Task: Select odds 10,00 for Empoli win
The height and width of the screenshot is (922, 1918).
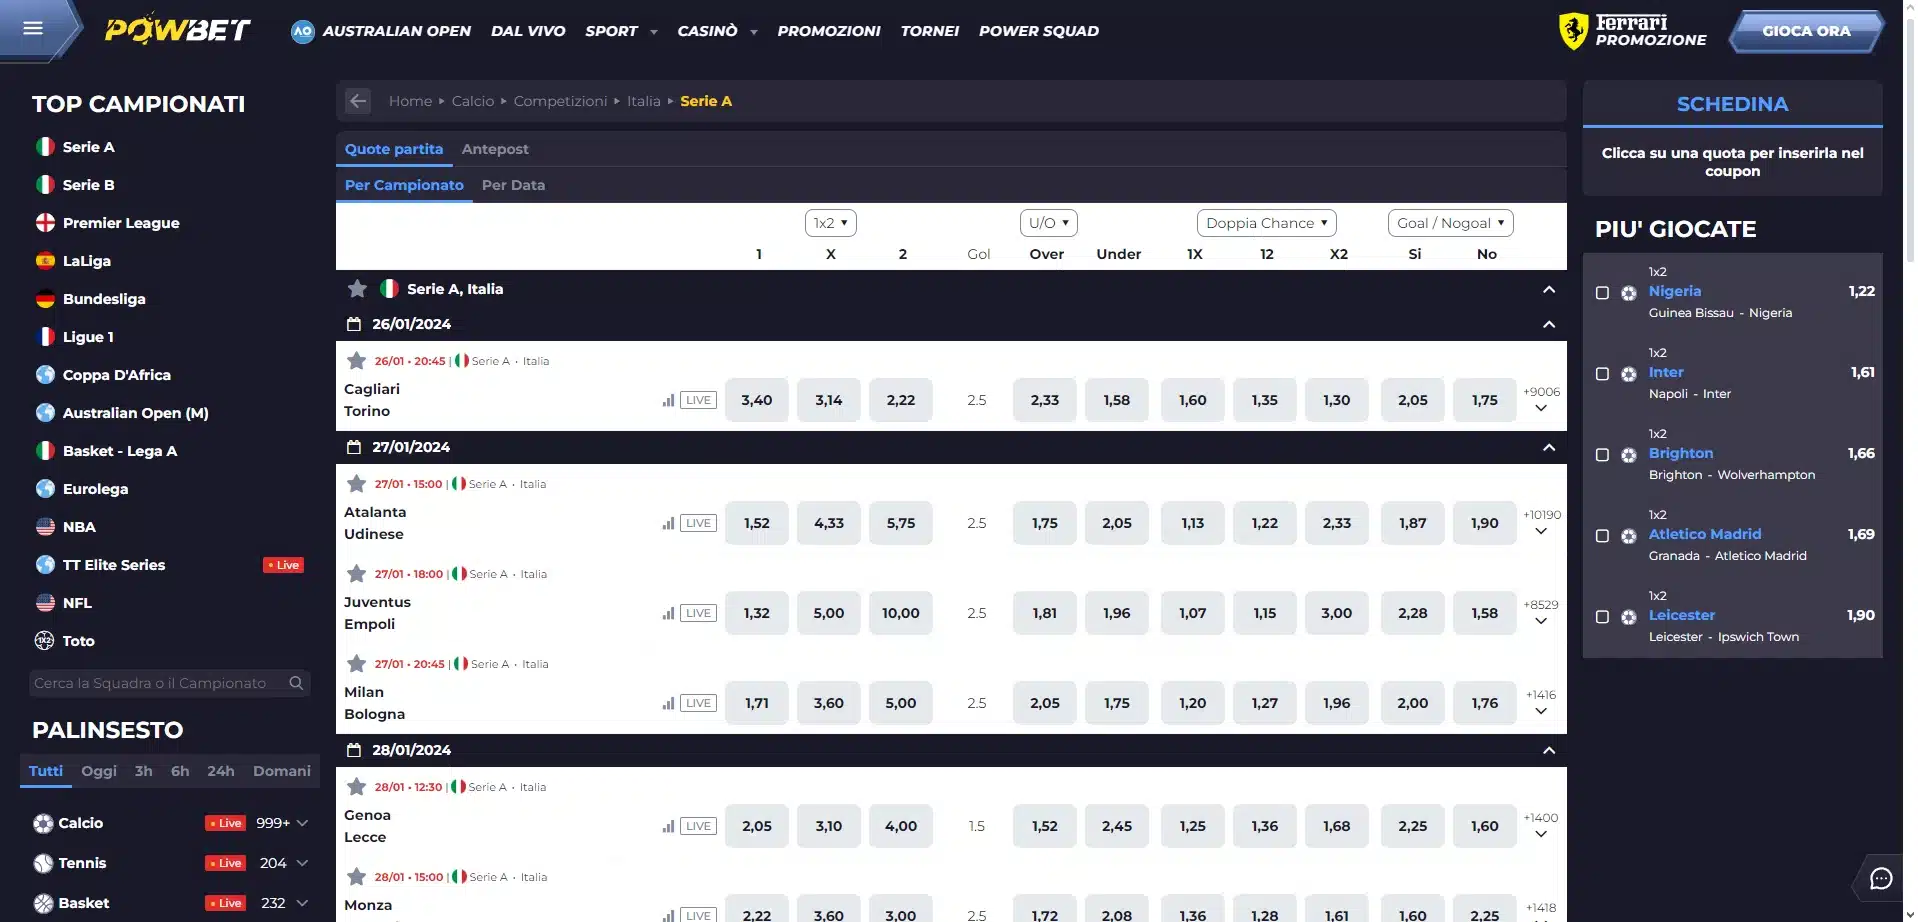Action: click(901, 613)
